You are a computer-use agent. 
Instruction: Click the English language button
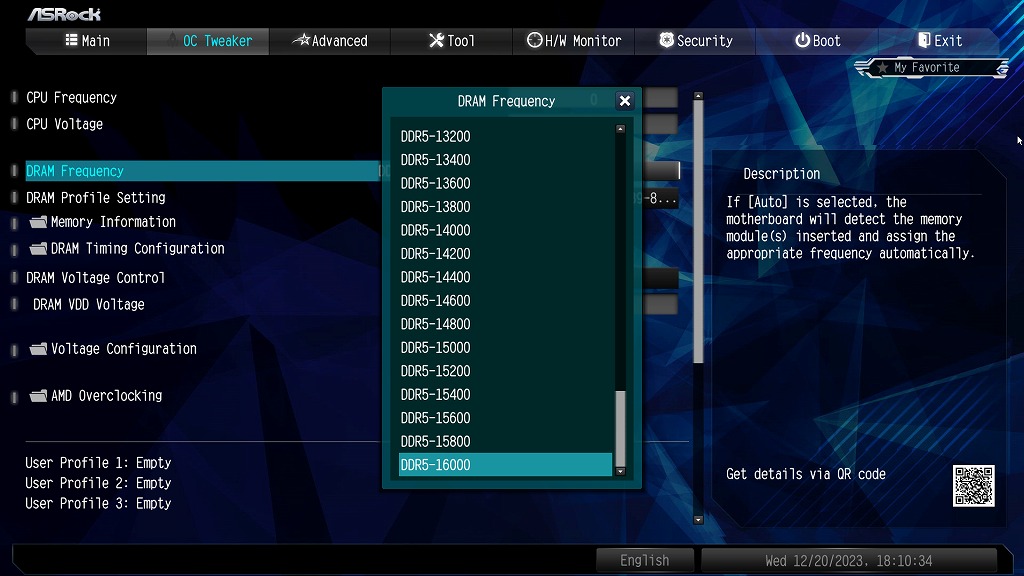[x=645, y=560]
